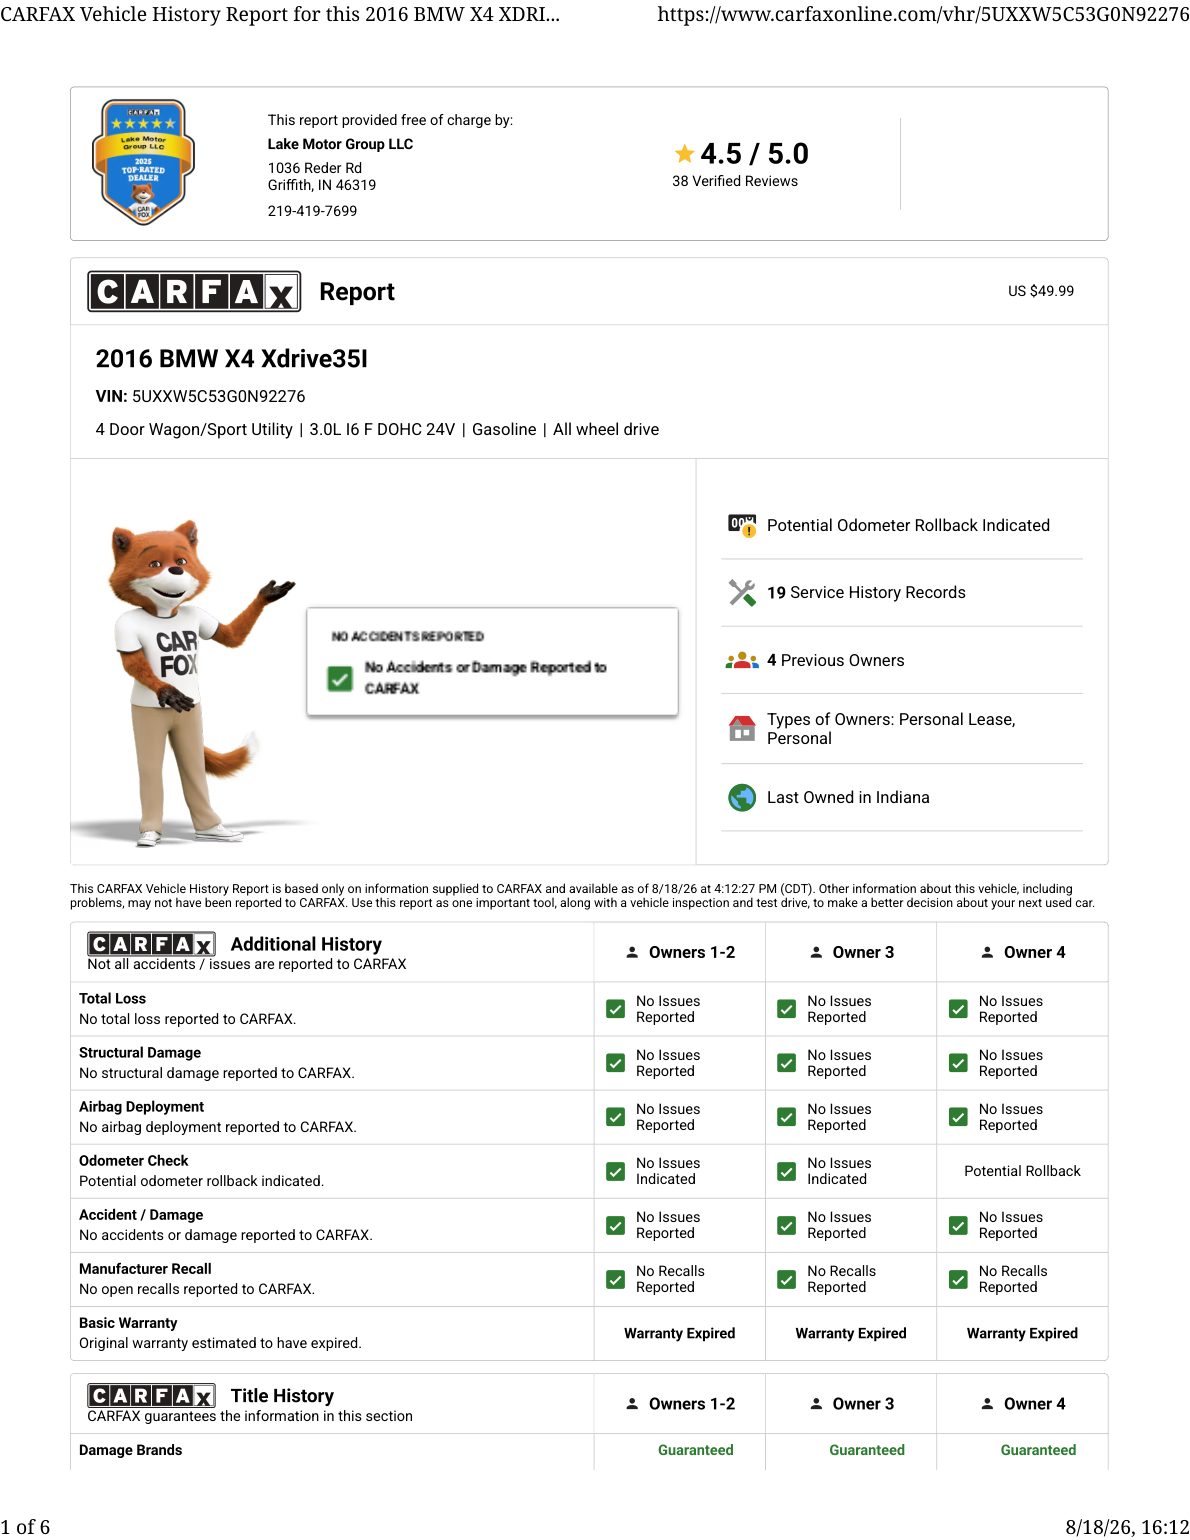Open Last Owned in Indiana link
Image resolution: width=1190 pixels, height=1540 pixels.
[x=848, y=797]
